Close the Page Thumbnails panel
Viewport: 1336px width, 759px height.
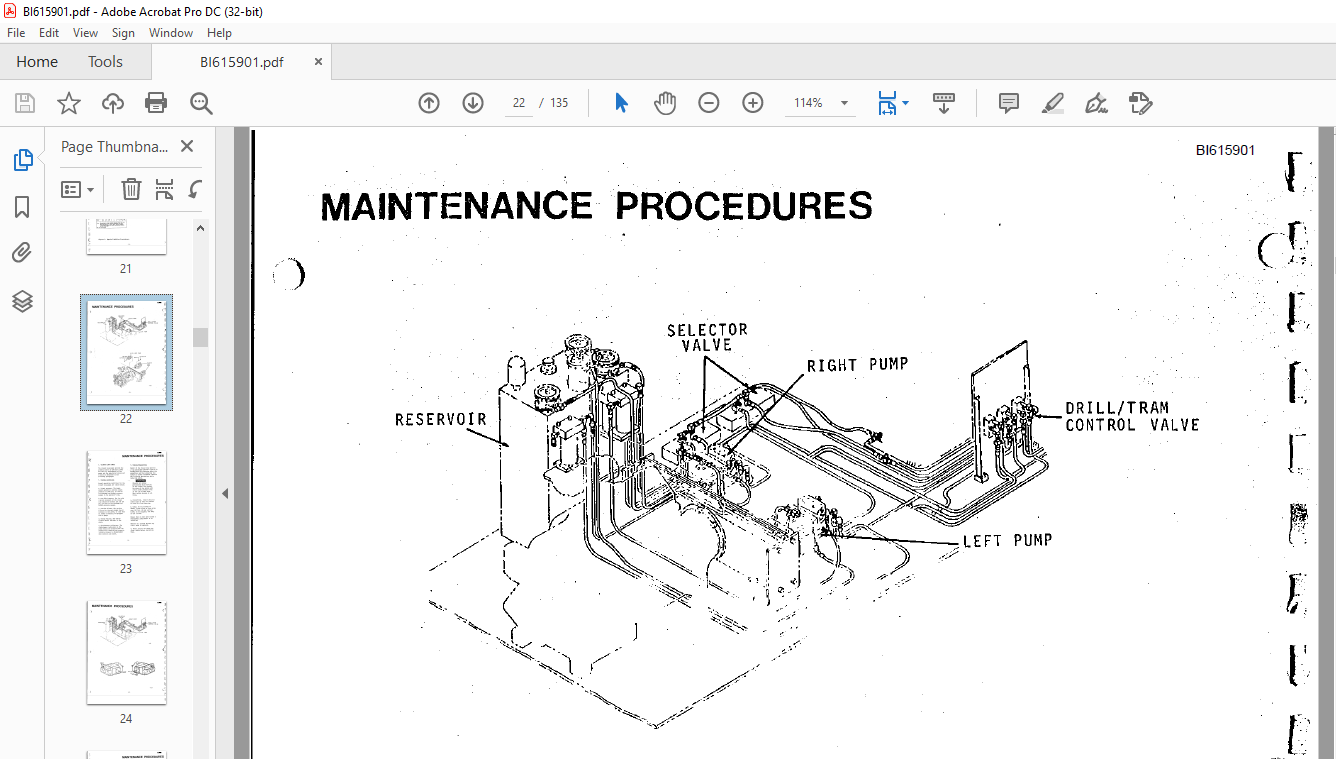(x=187, y=146)
